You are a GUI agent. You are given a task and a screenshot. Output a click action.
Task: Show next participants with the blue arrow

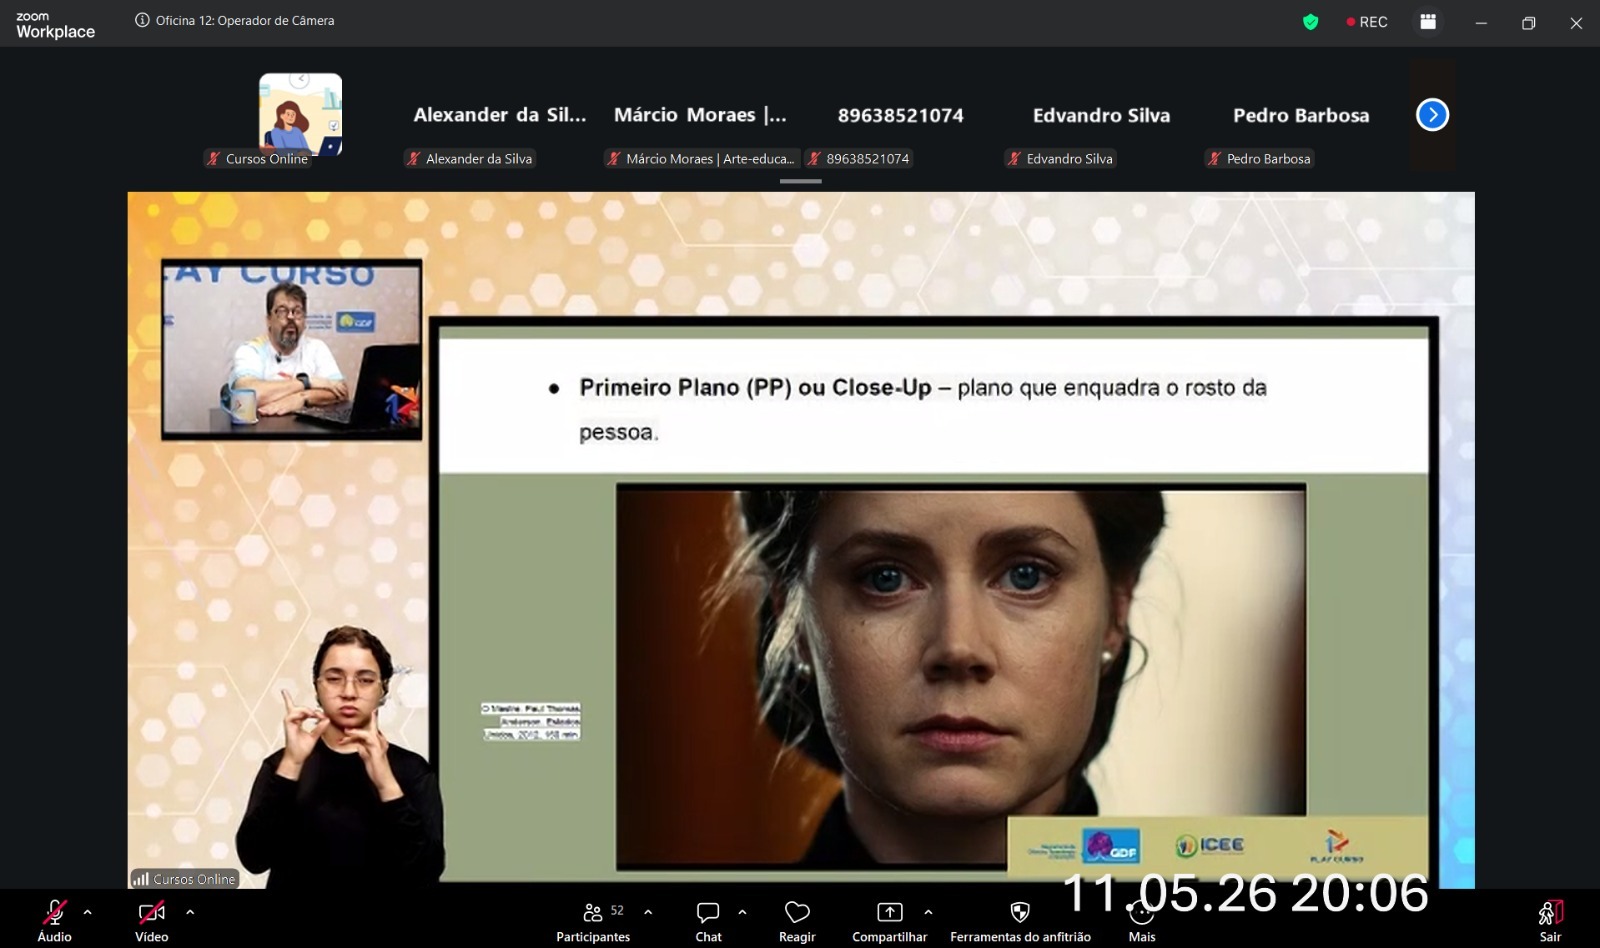(1432, 115)
